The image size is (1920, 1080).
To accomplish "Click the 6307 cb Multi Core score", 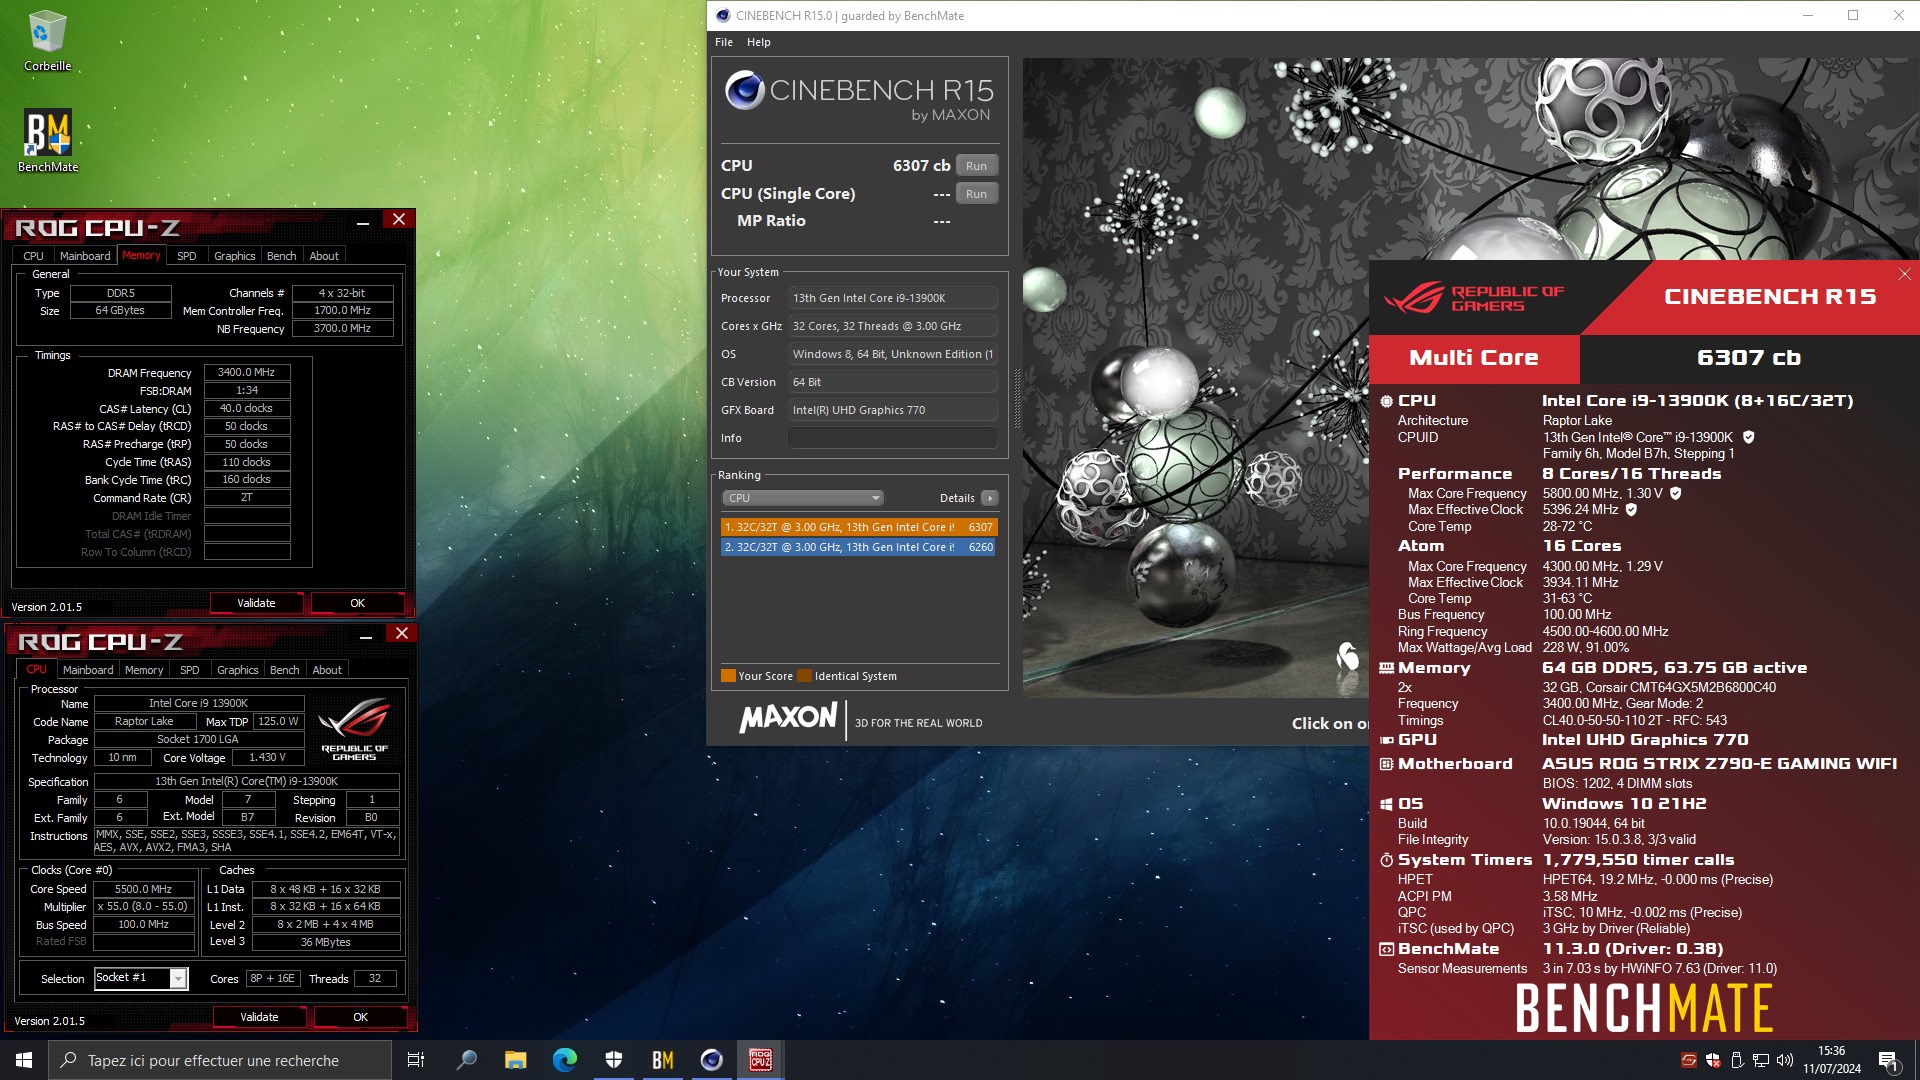I will 1748,358.
